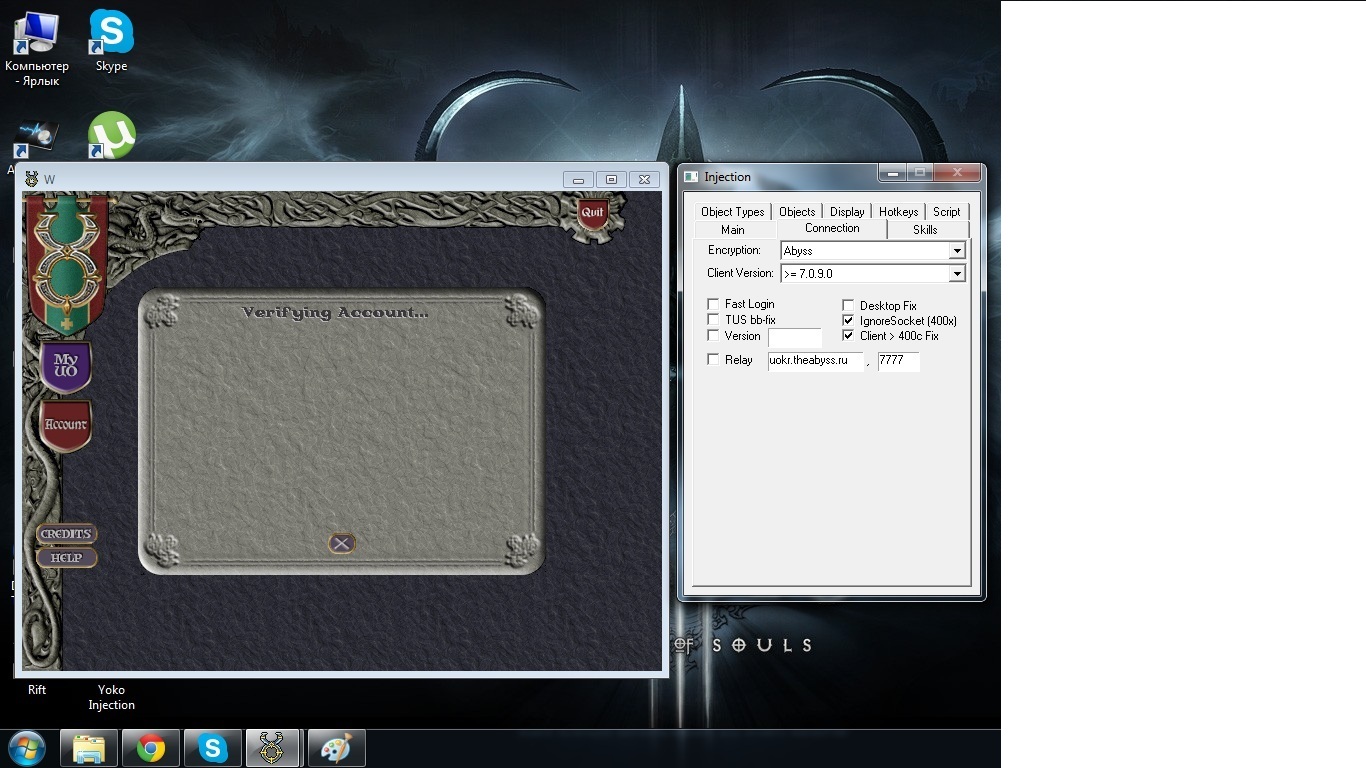Click the Quit gear button in game
This screenshot has height=768, width=1366.
[593, 213]
